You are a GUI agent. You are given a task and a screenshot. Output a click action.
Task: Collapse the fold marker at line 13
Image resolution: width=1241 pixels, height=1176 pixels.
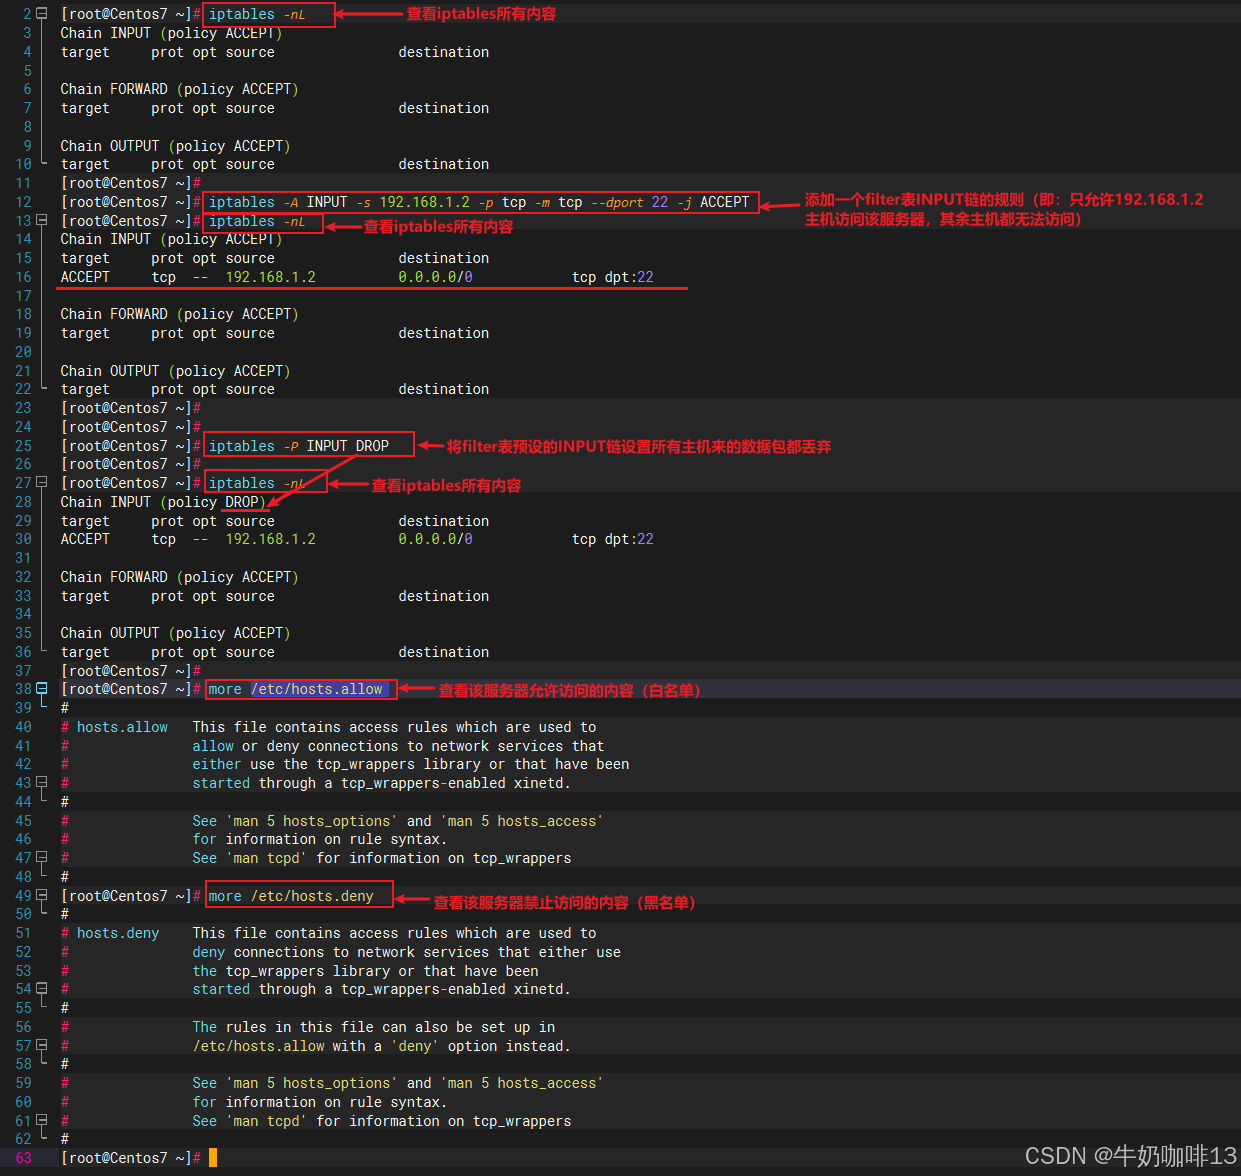pos(42,221)
